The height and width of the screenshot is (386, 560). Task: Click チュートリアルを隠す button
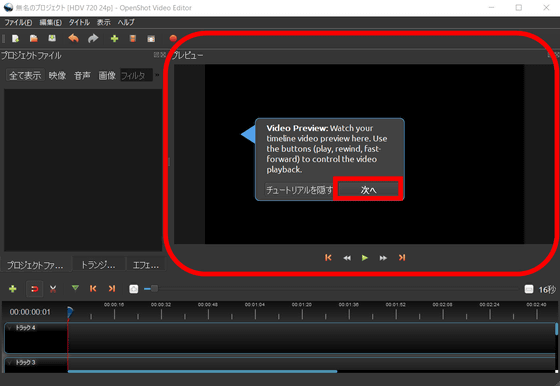[x=299, y=190]
